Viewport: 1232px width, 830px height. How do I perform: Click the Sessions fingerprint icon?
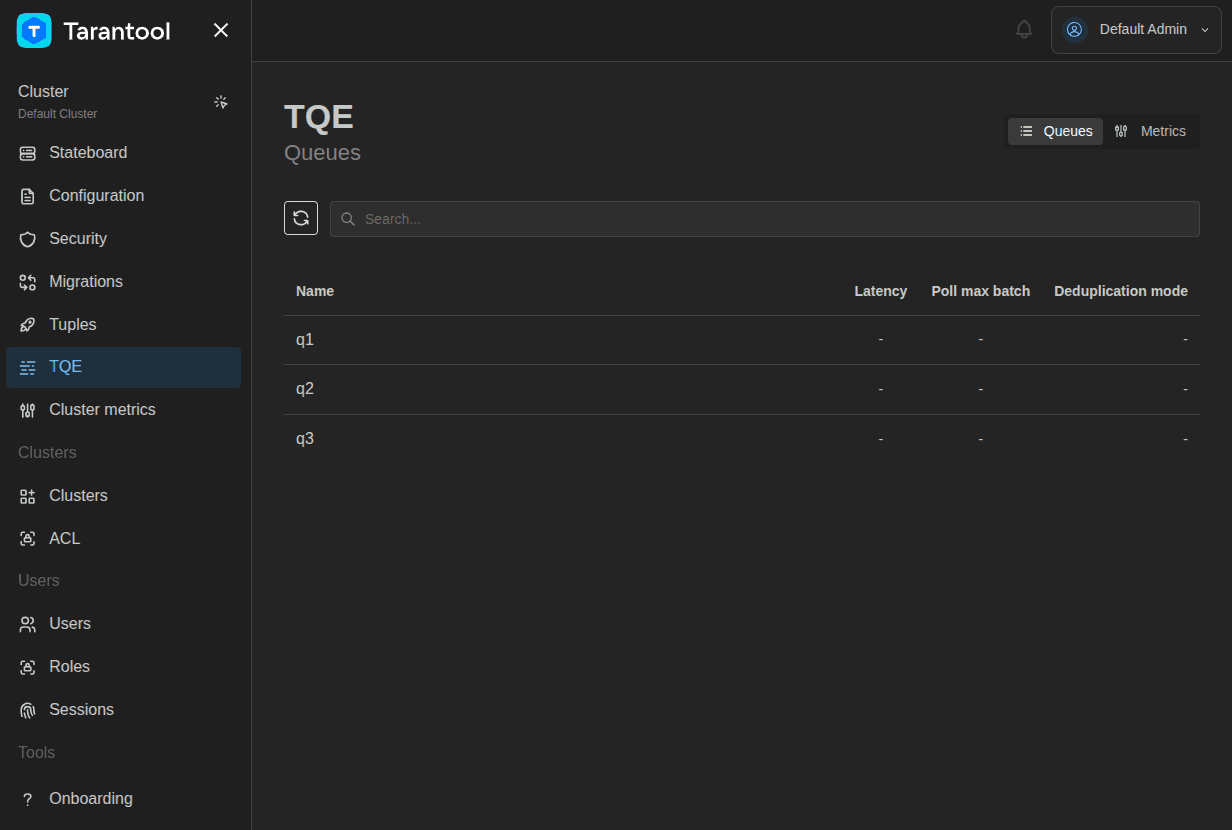tap(28, 710)
